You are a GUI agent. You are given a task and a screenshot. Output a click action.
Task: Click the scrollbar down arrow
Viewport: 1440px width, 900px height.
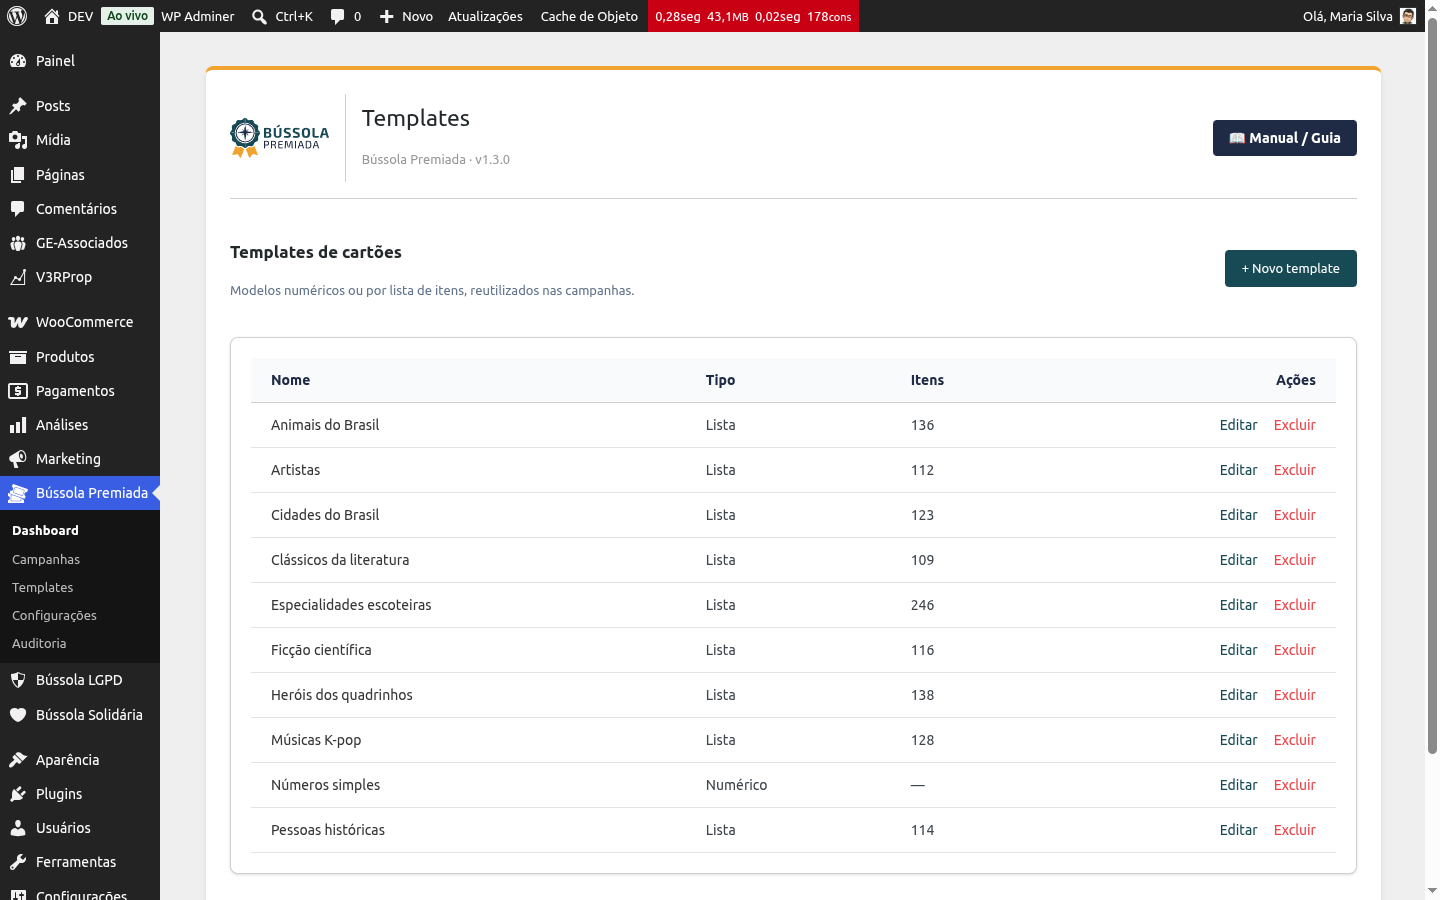[x=1432, y=890]
